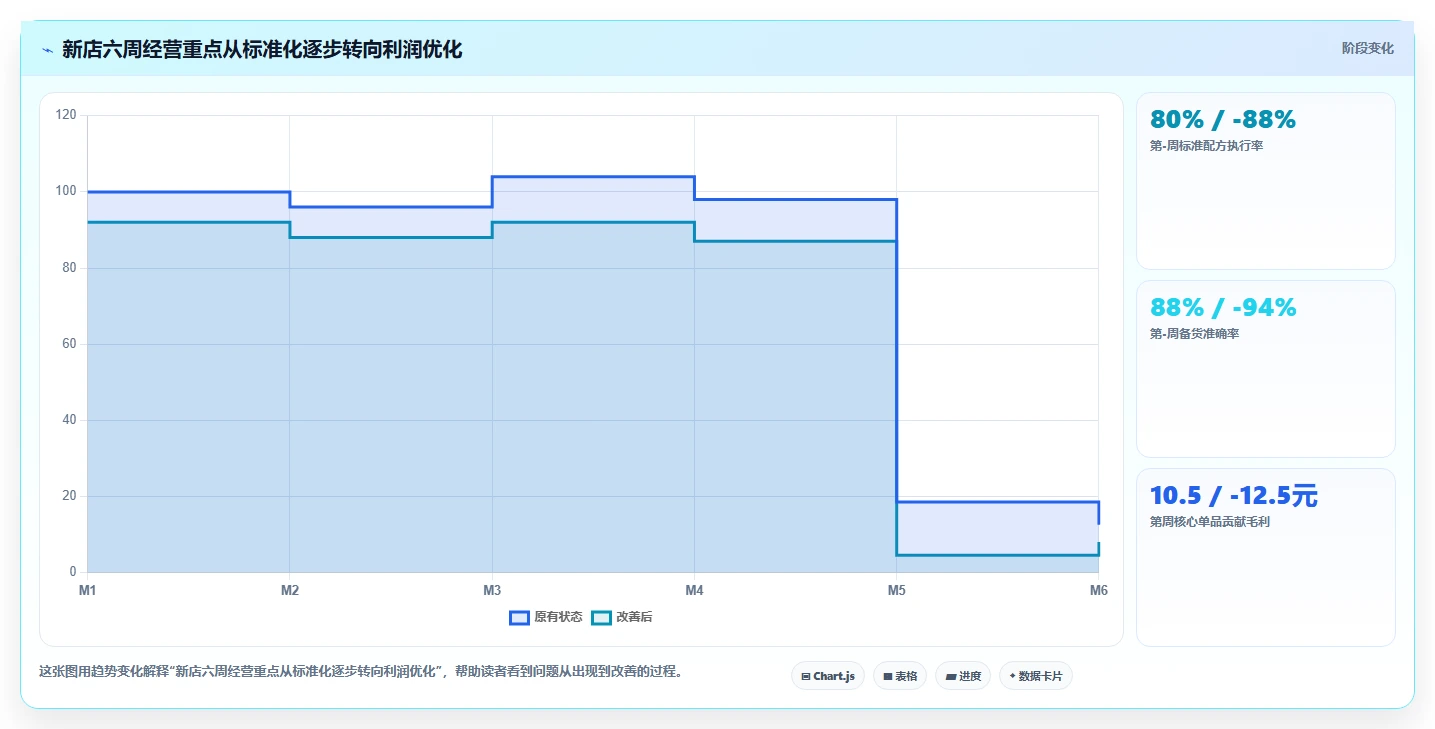The image size is (1435, 729).
Task: Click the 60 y-axis label
Action: pyautogui.click(x=69, y=344)
